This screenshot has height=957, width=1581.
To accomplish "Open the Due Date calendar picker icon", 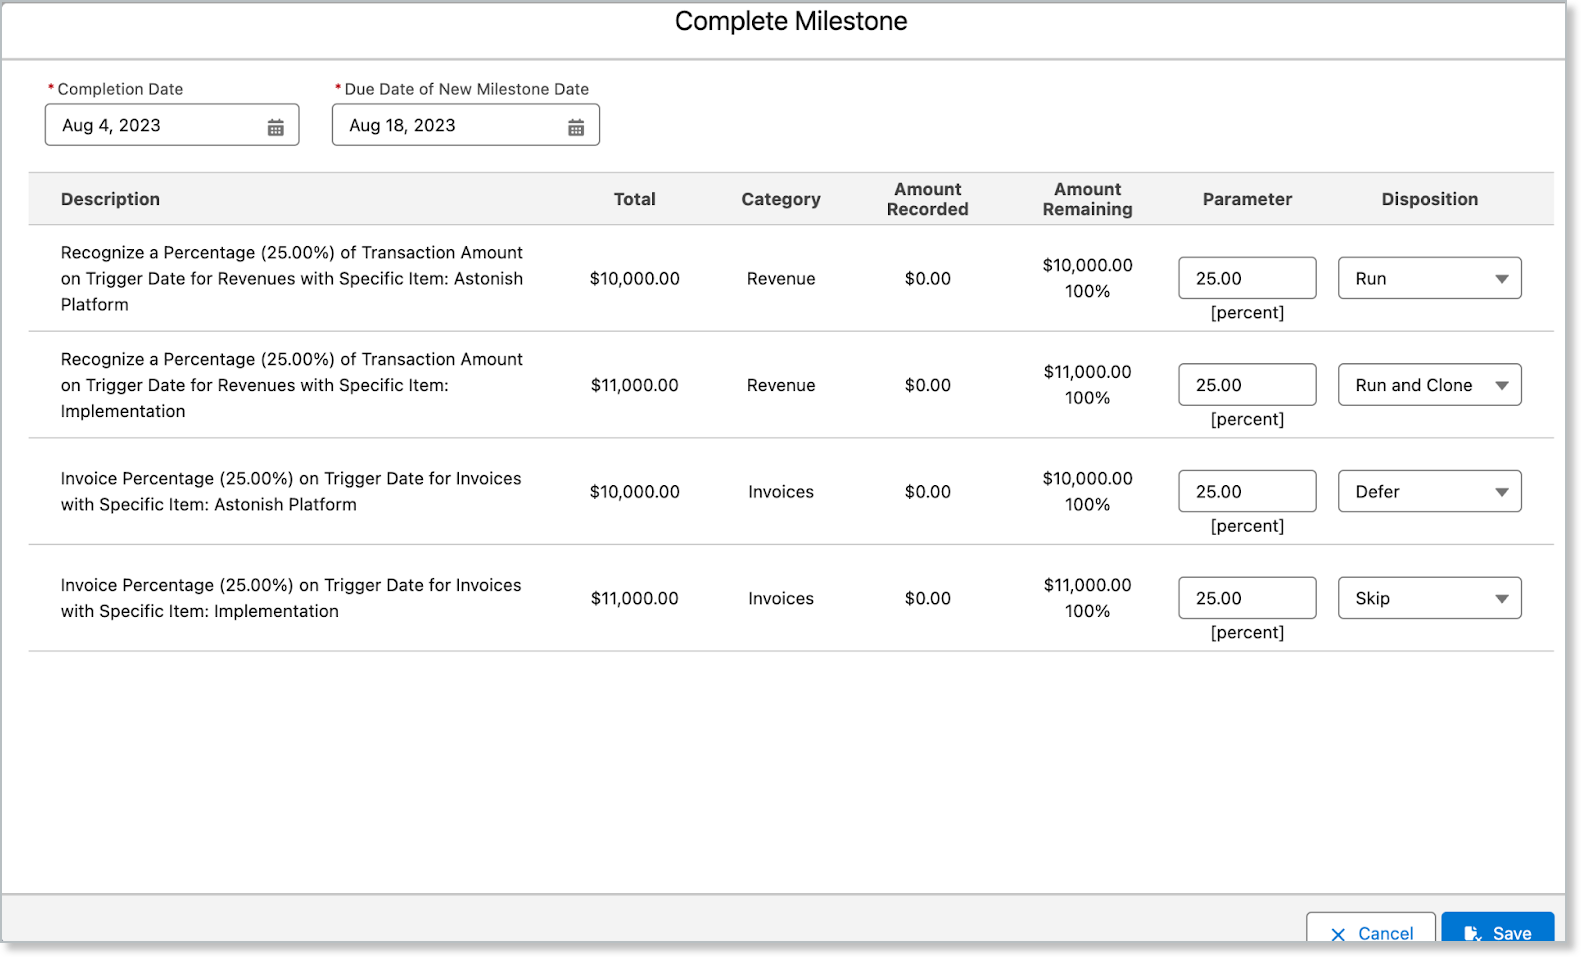I will click(576, 127).
